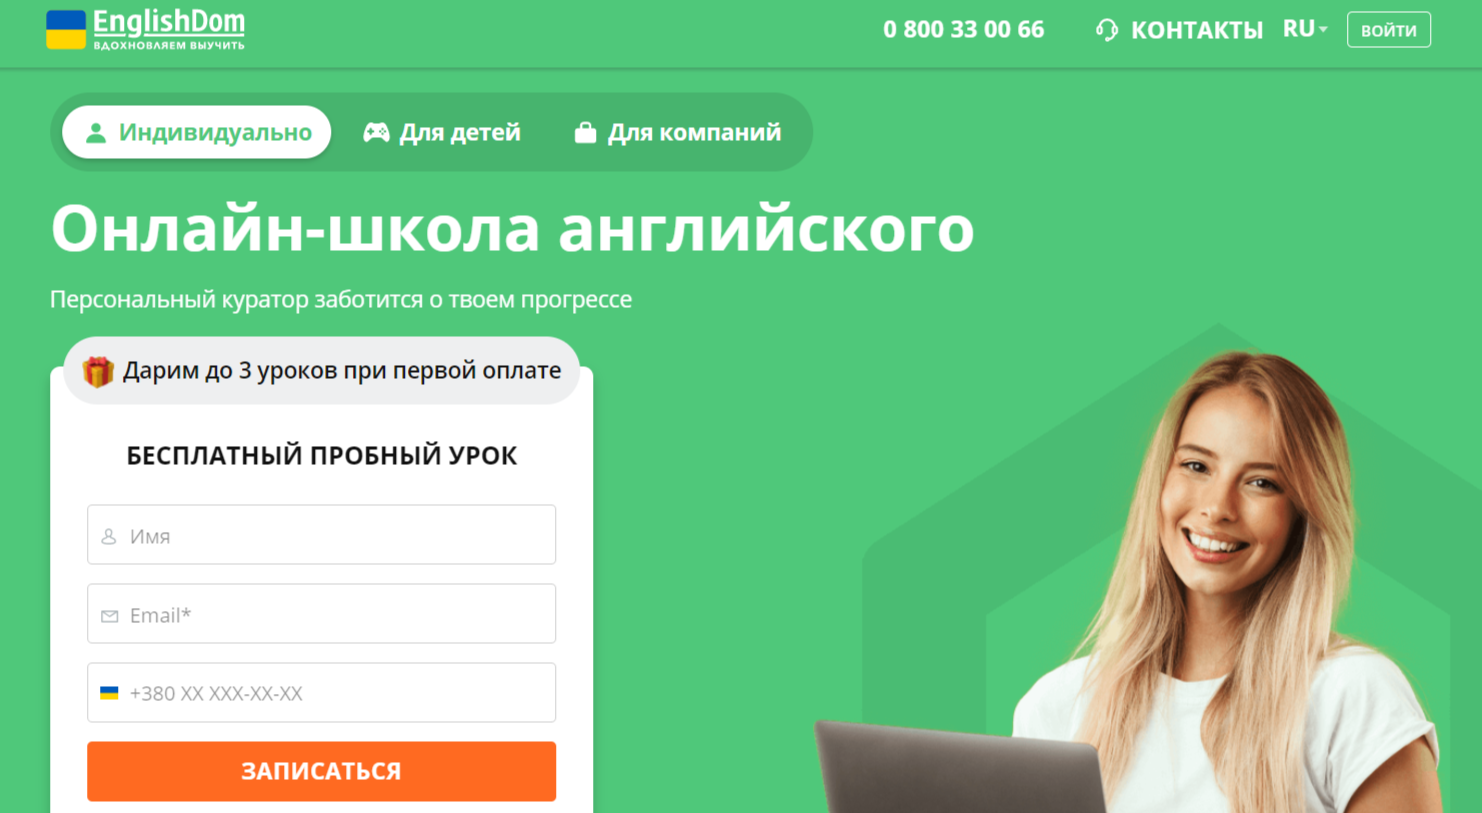1482x813 pixels.
Task: Click the EnglishDom flag logo icon
Action: pos(66,30)
